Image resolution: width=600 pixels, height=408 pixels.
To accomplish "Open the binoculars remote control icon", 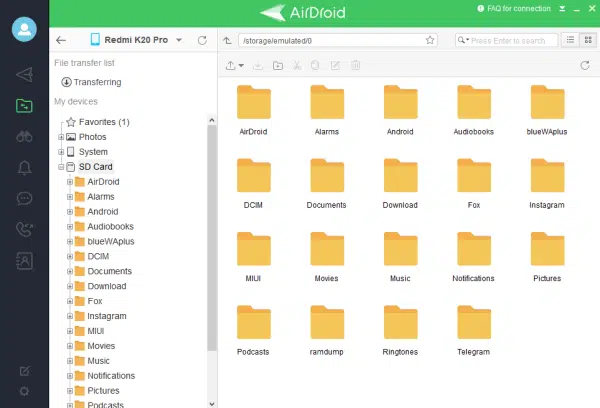I will (24, 136).
